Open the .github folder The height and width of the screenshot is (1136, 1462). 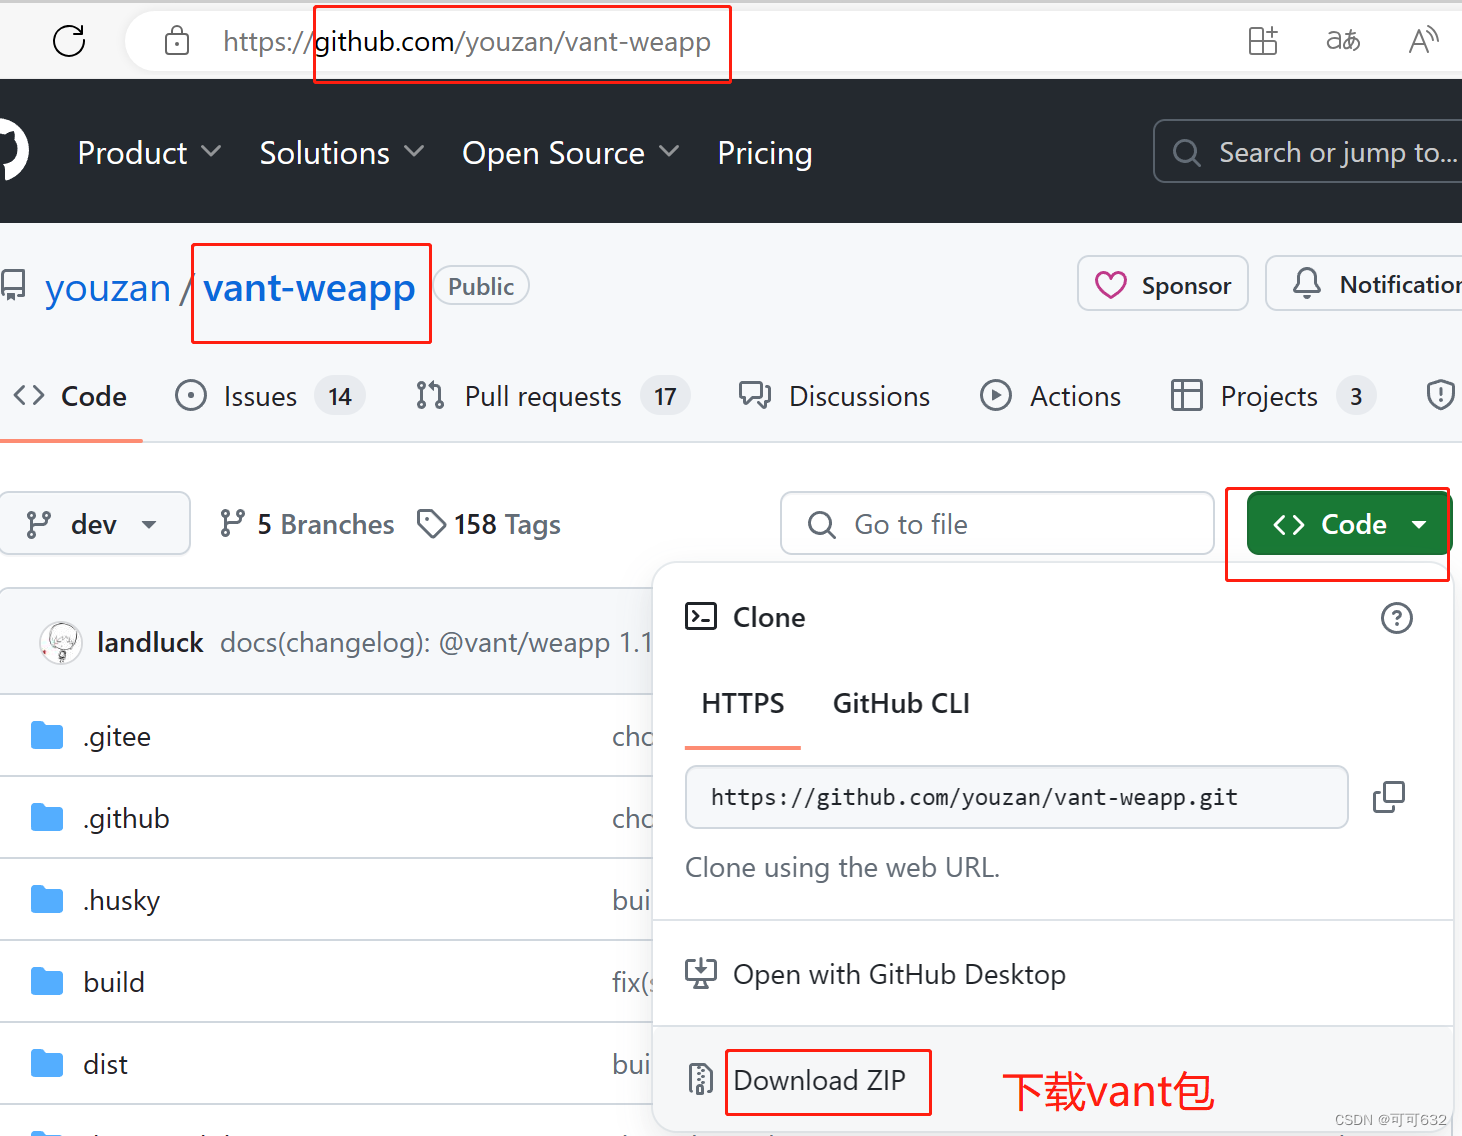(126, 818)
